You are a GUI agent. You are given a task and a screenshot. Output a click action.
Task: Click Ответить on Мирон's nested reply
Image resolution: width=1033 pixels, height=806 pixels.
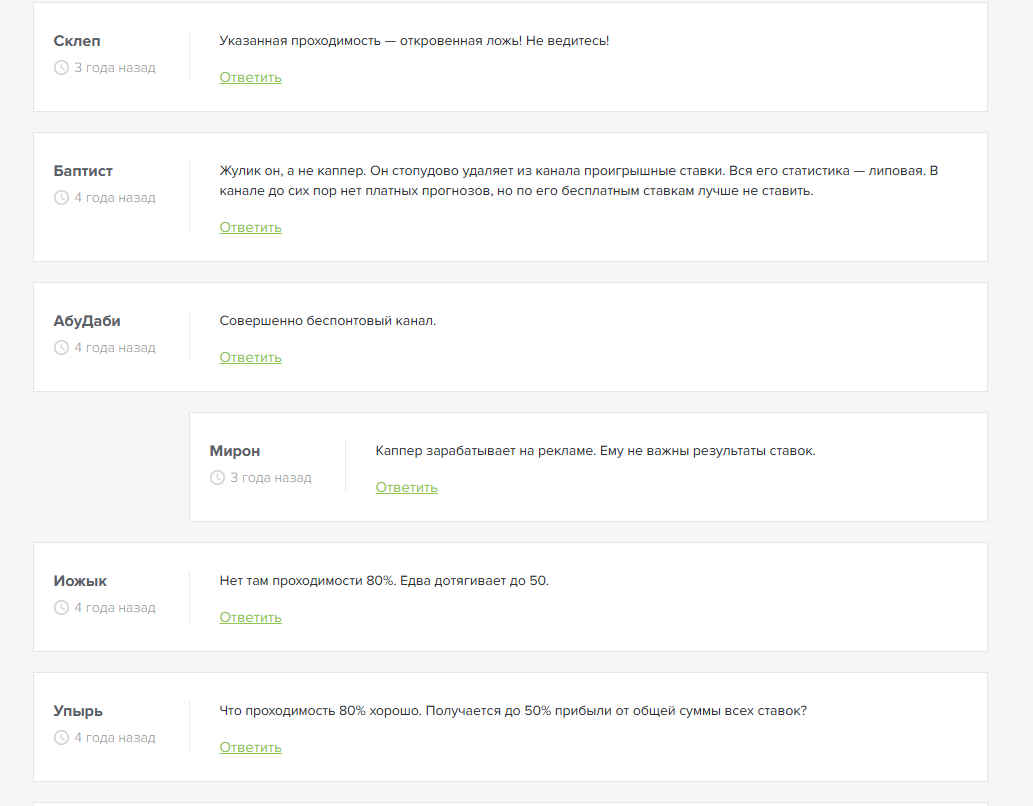coord(406,487)
